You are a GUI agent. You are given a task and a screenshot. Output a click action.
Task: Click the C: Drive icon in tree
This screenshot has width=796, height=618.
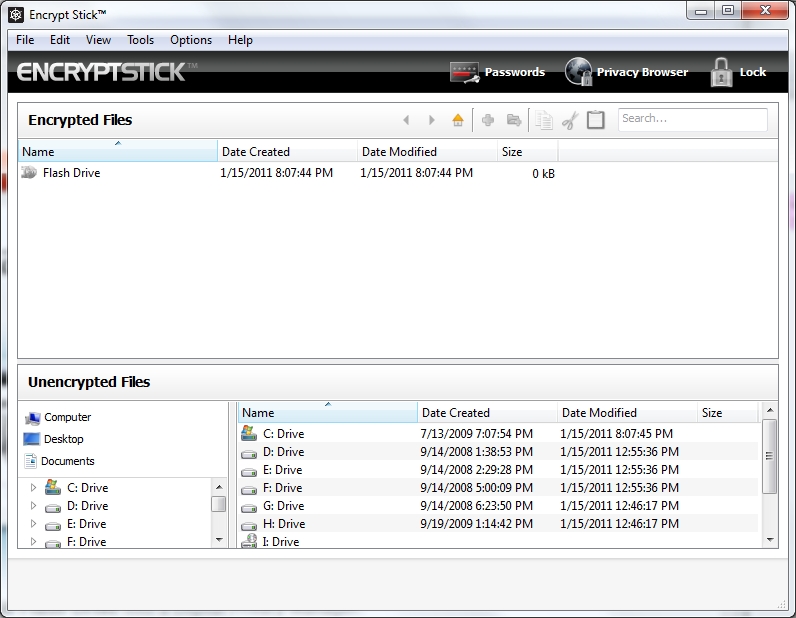[53, 487]
